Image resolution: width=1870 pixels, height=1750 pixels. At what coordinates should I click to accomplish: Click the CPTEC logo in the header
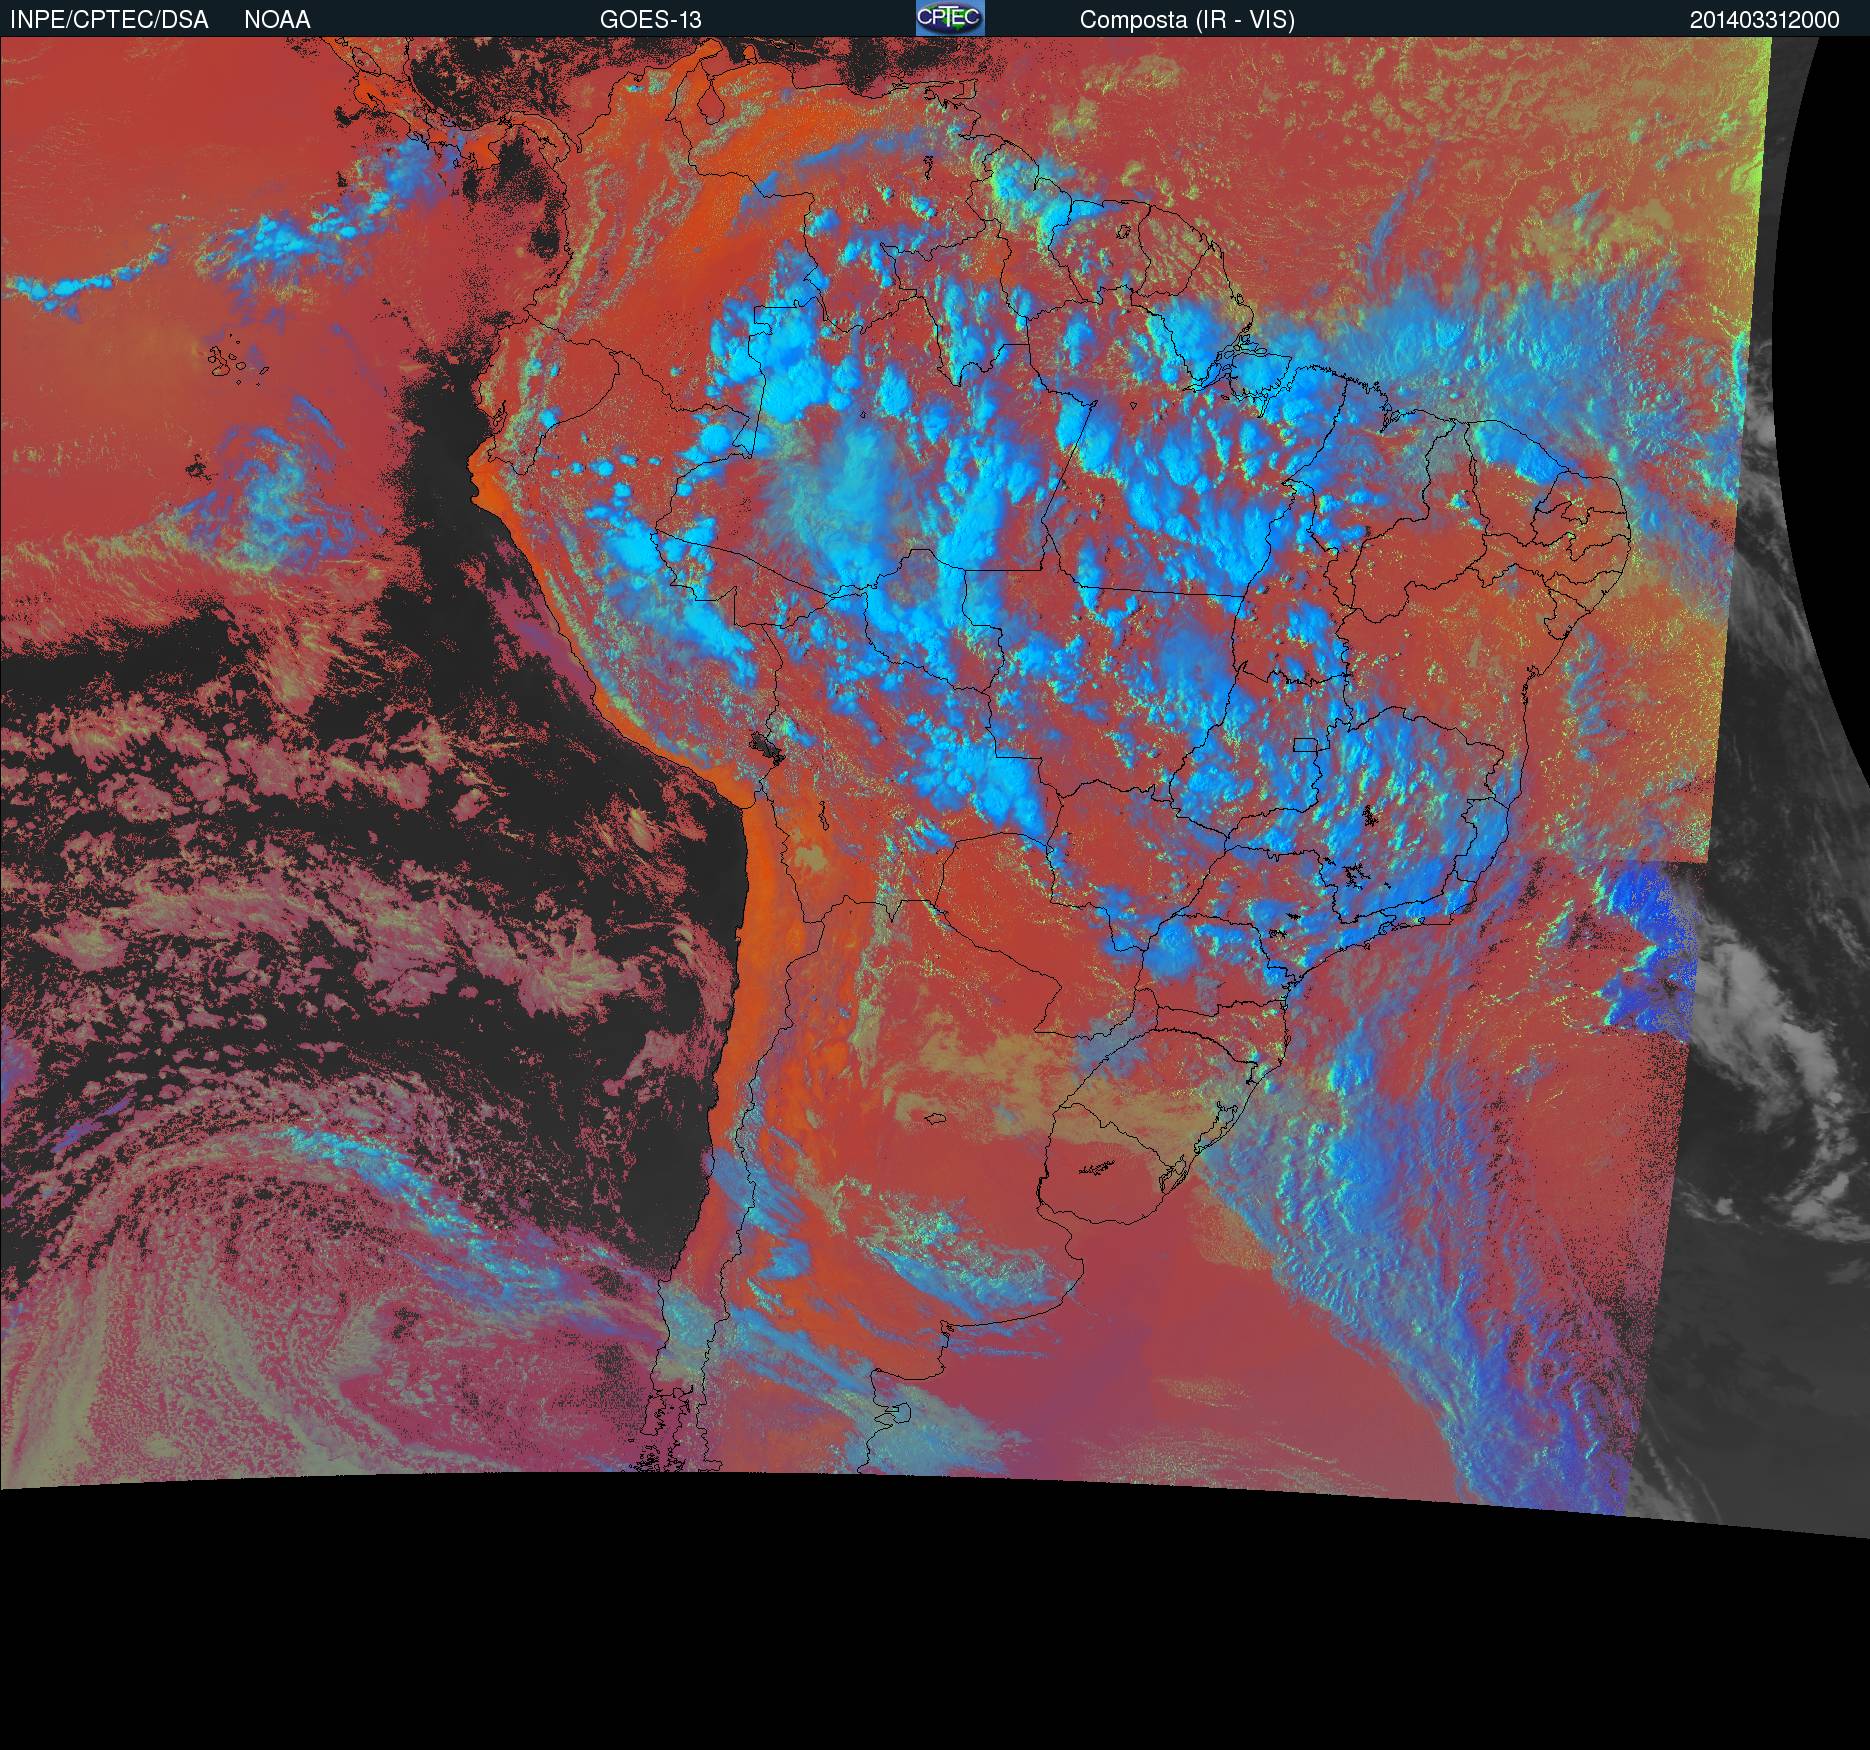click(950, 18)
